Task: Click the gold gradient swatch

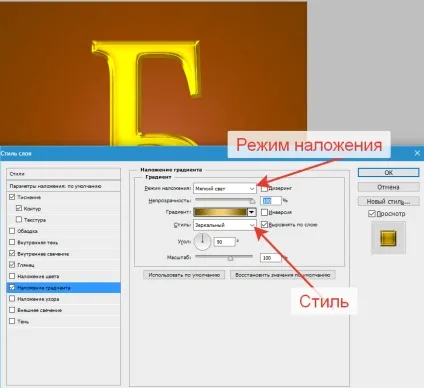Action: point(220,212)
